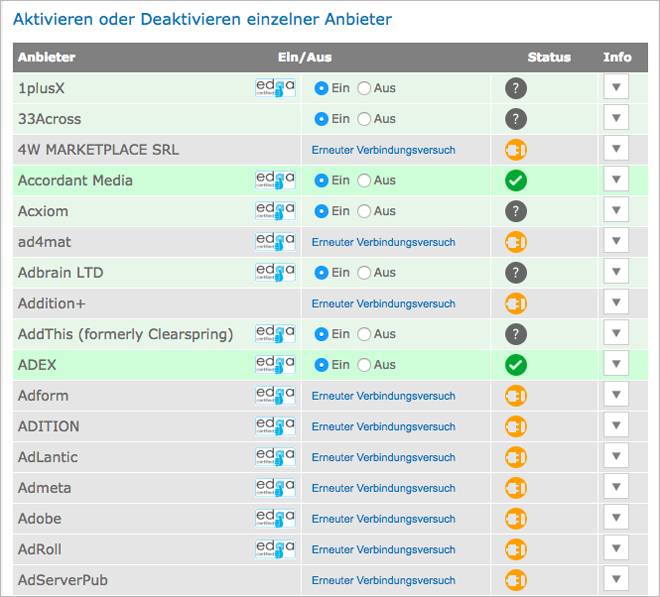Click the Anbieter column header
This screenshot has height=597, width=660.
coord(46,57)
